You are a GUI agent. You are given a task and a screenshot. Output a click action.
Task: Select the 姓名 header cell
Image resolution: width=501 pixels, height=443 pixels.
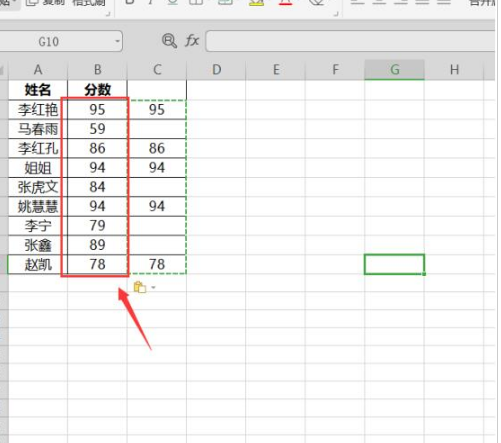(38, 90)
